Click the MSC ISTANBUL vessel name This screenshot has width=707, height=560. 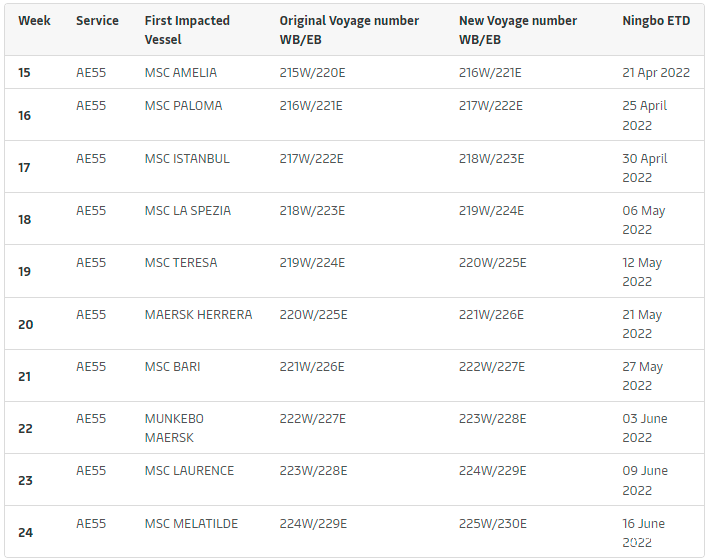click(x=187, y=159)
